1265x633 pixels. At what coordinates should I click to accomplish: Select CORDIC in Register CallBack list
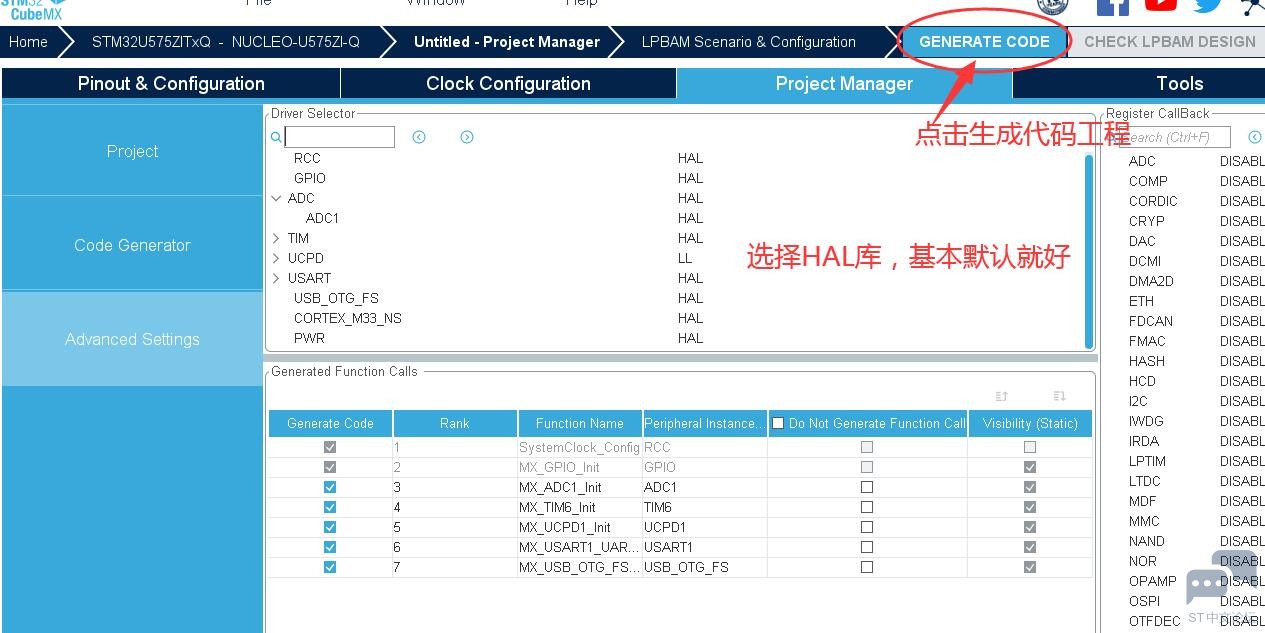[x=1153, y=201]
